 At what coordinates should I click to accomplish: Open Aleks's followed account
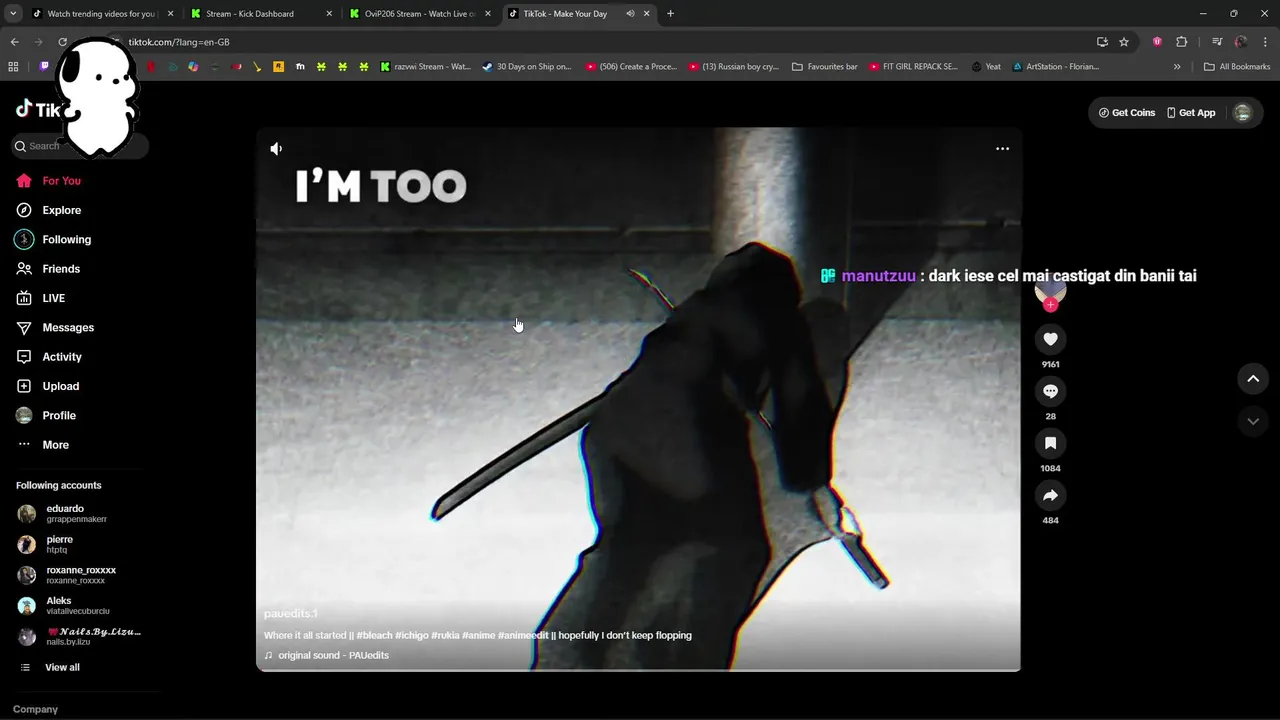[78, 606]
